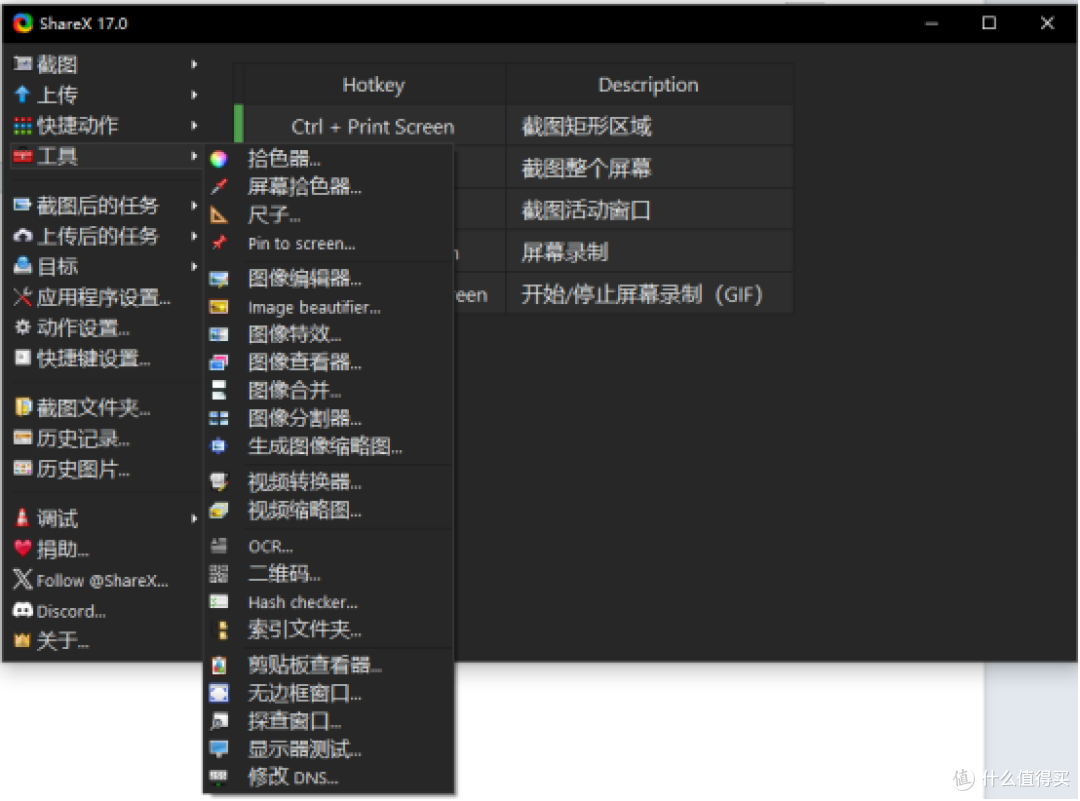Image resolution: width=1080 pixels, height=801 pixels.
Task: Click the Hotkey column header
Action: pos(374,85)
